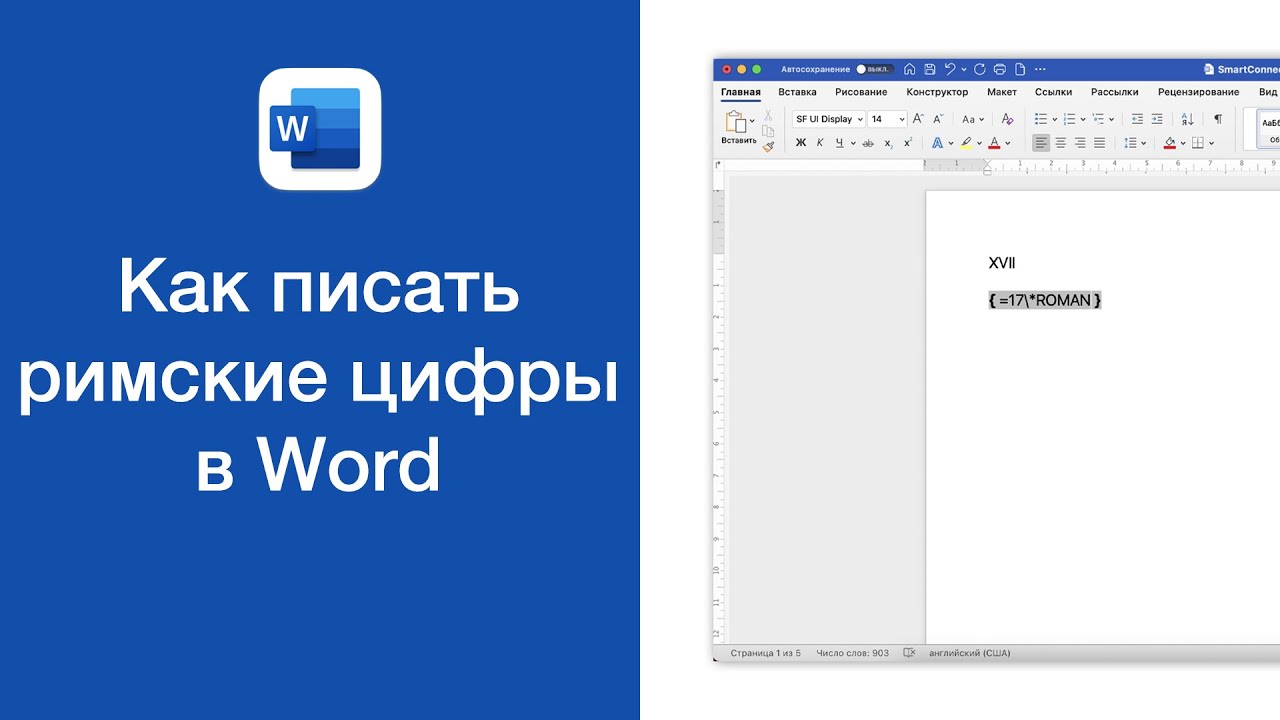Open the font color dropdown arrow
The width and height of the screenshot is (1280, 720).
(1008, 143)
